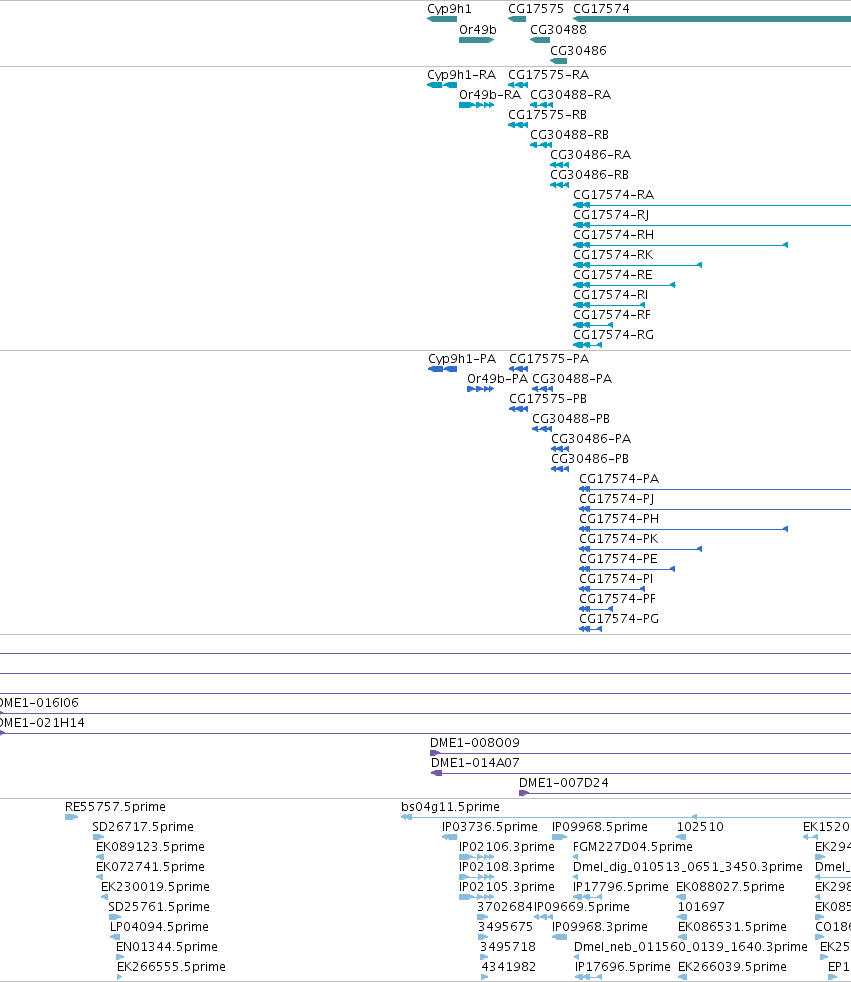Pick protein CG17574-PG

pyautogui.click(x=619, y=619)
